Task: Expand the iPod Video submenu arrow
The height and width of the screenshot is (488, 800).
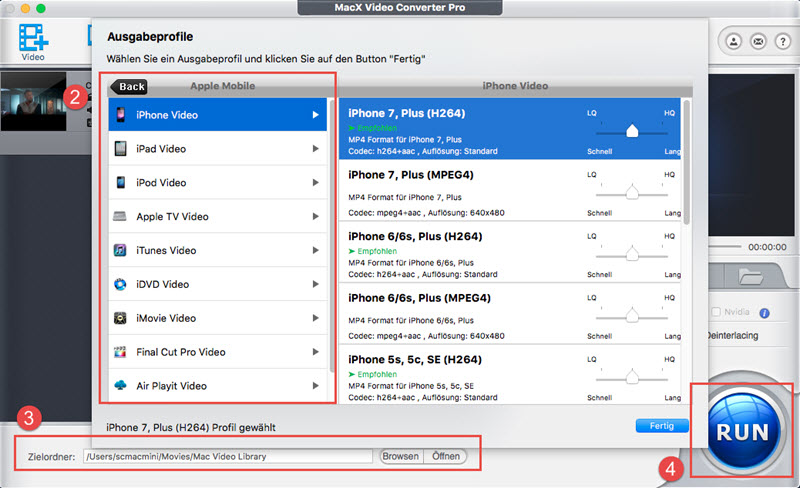Action: point(316,183)
